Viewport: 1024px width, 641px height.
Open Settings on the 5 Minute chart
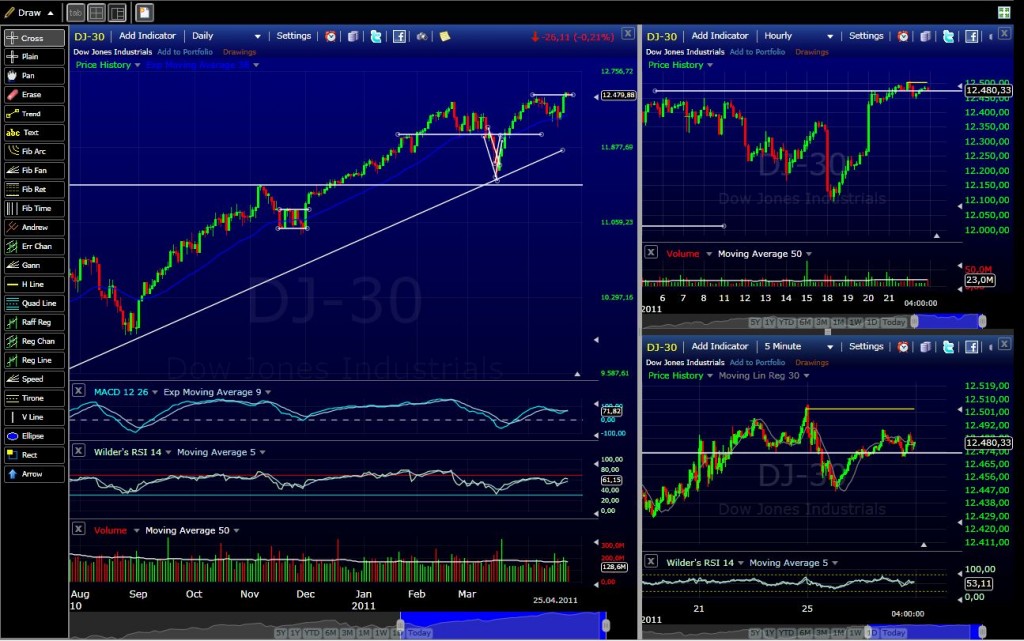click(866, 347)
